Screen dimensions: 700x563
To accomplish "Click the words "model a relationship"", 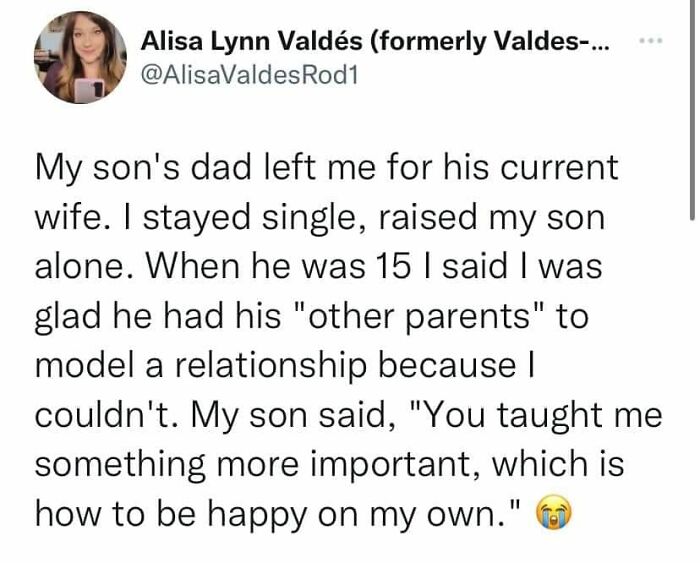I will (x=200, y=365).
